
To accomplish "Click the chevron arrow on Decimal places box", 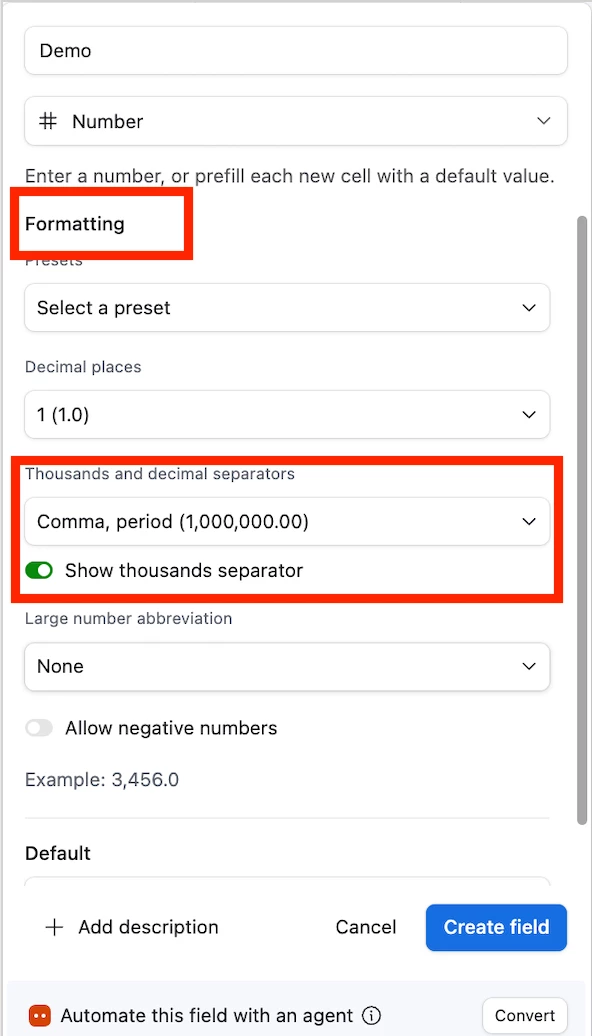I will click(529, 415).
